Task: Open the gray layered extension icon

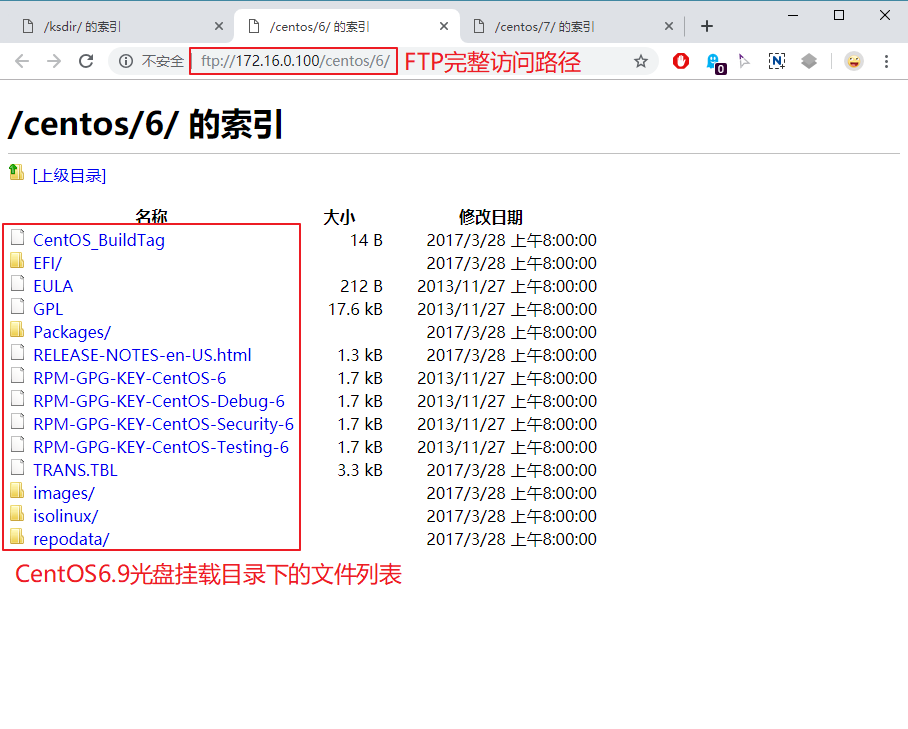Action: click(809, 61)
